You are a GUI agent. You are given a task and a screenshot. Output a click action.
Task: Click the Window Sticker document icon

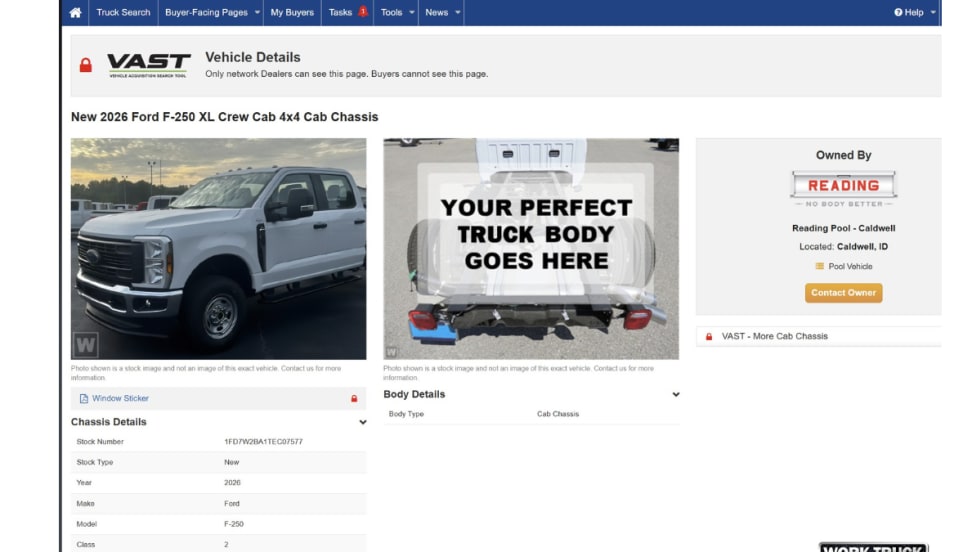tap(84, 398)
